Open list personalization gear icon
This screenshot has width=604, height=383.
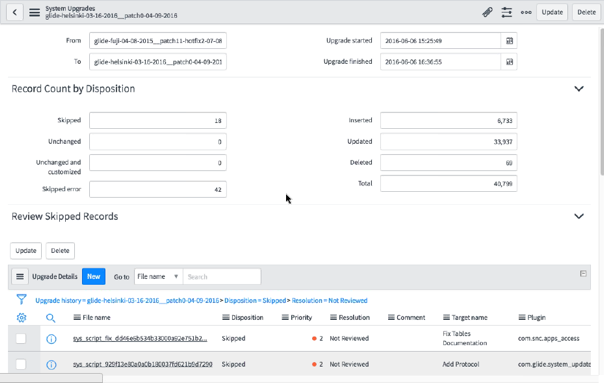coord(22,317)
